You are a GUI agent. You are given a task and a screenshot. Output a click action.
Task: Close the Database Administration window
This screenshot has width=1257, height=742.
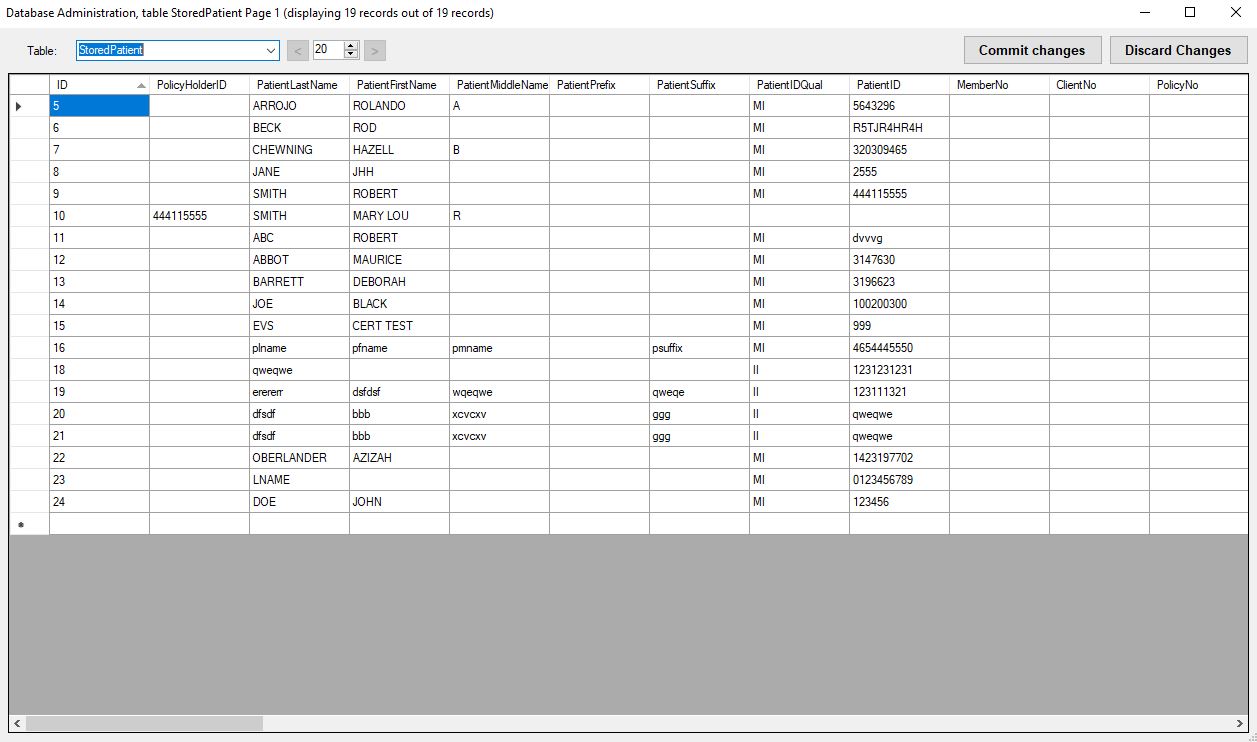[x=1236, y=13]
